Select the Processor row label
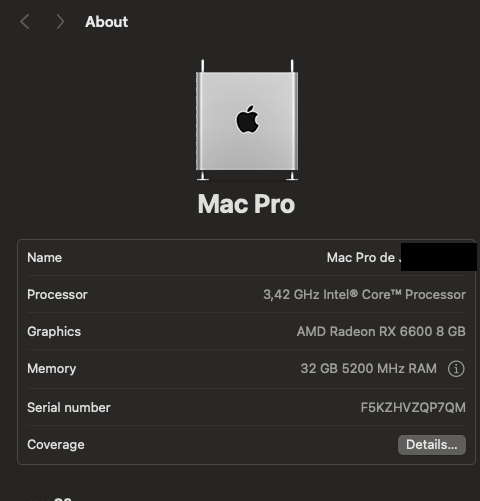Image resolution: width=480 pixels, height=501 pixels. tap(57, 295)
